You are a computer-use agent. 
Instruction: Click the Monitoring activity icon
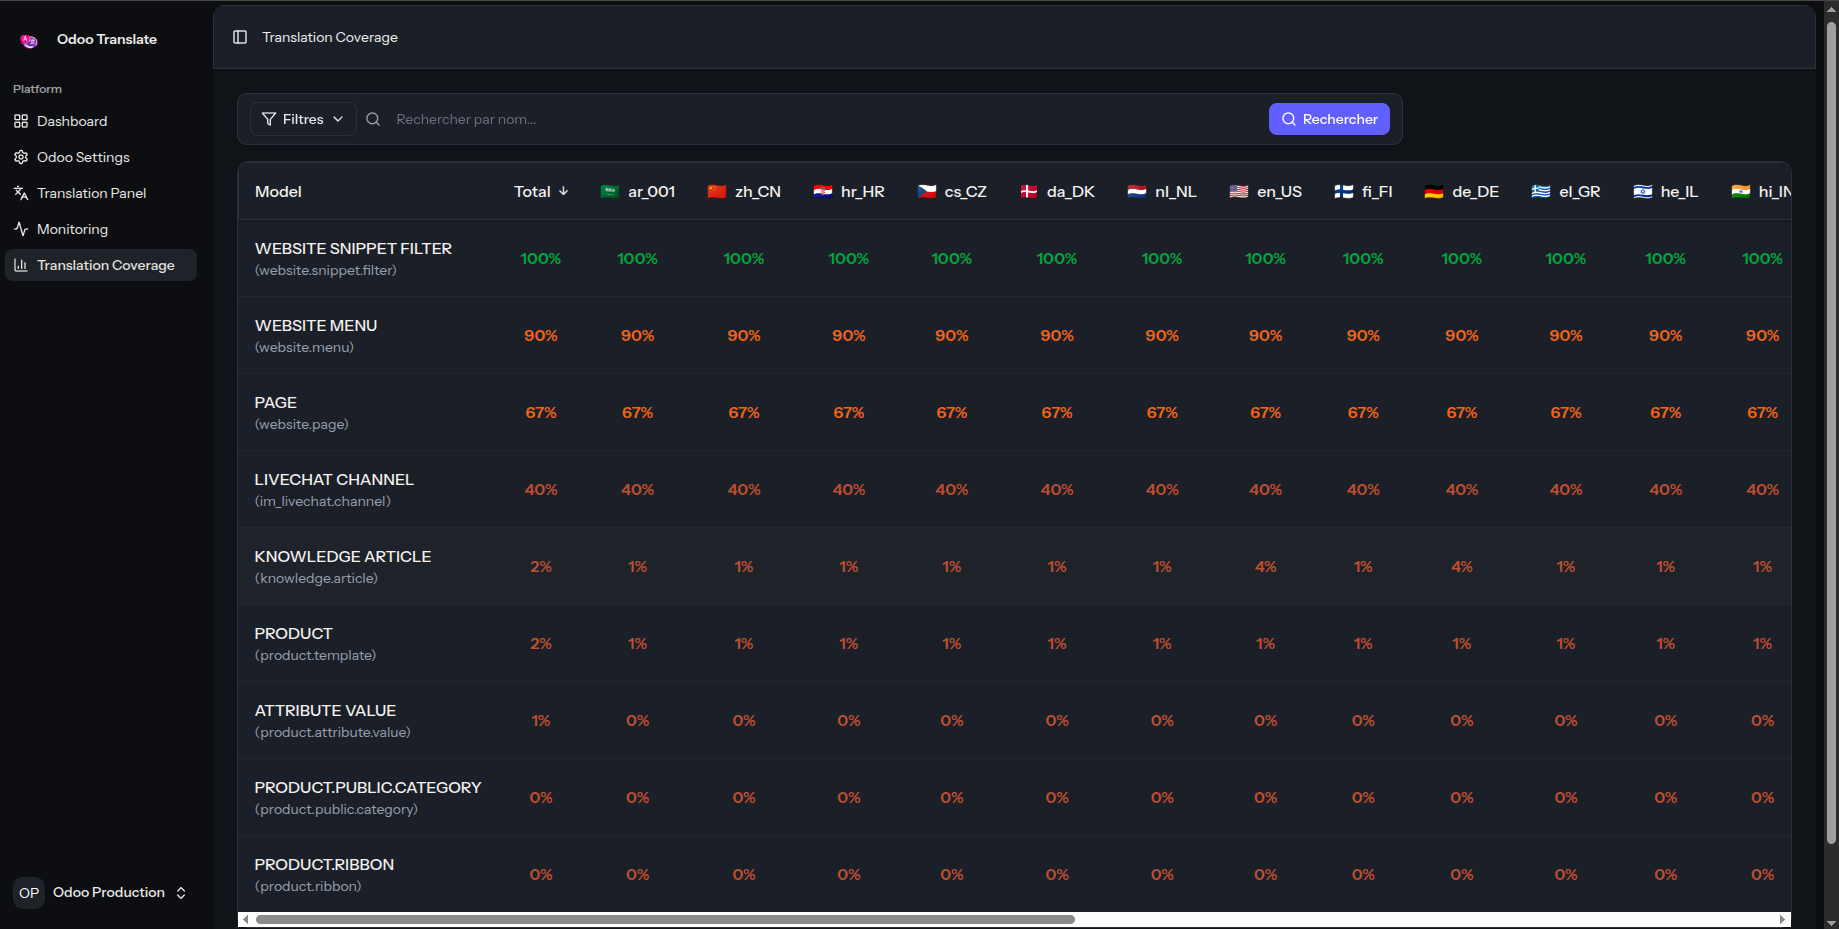21,229
